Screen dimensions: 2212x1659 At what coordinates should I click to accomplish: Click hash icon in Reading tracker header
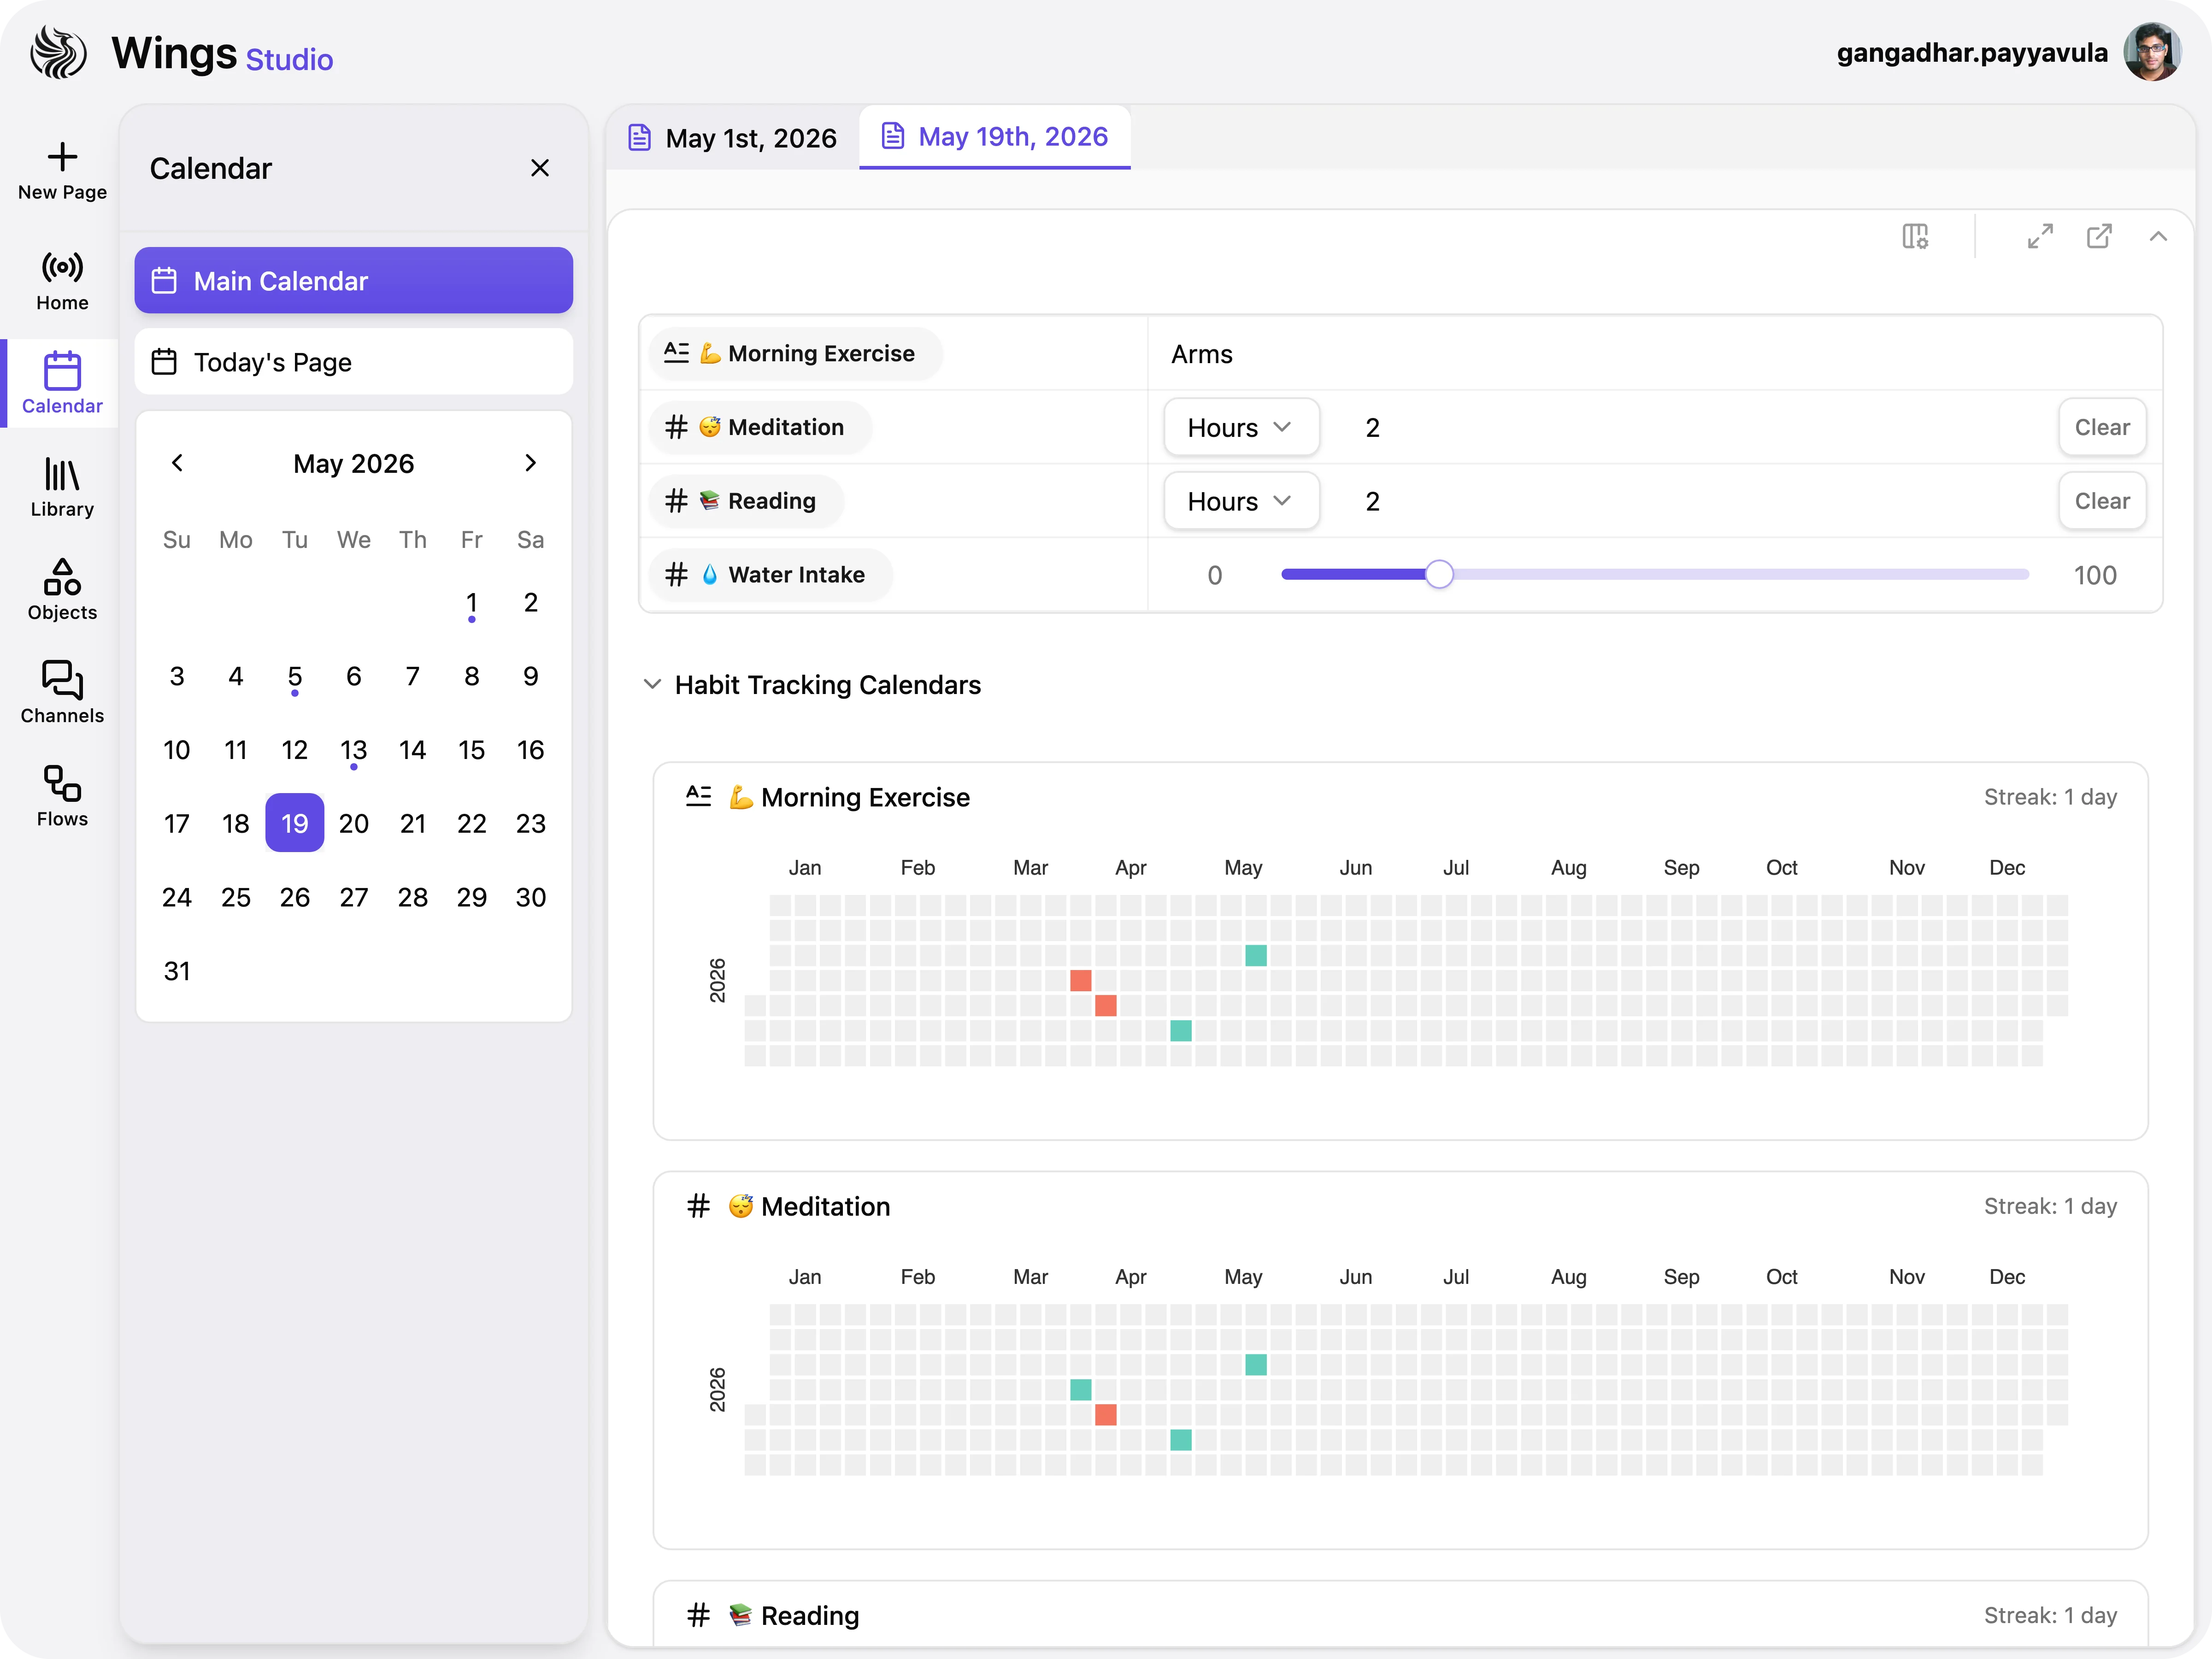click(699, 1615)
